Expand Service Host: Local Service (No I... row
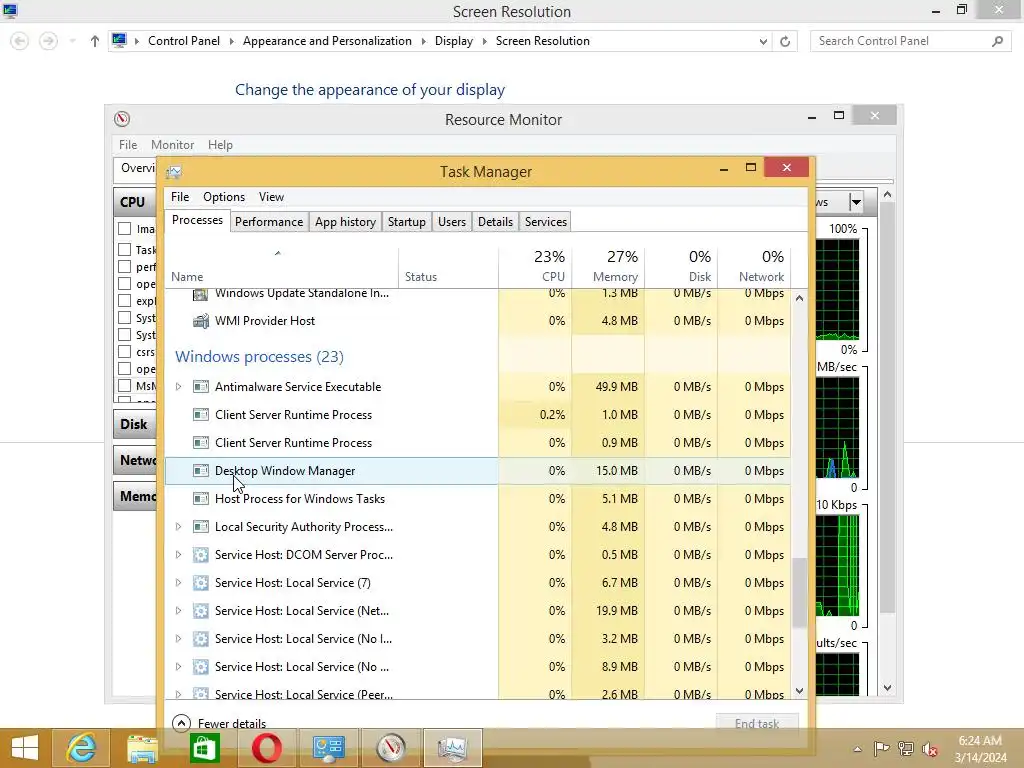Image resolution: width=1024 pixels, height=768 pixels. click(178, 639)
